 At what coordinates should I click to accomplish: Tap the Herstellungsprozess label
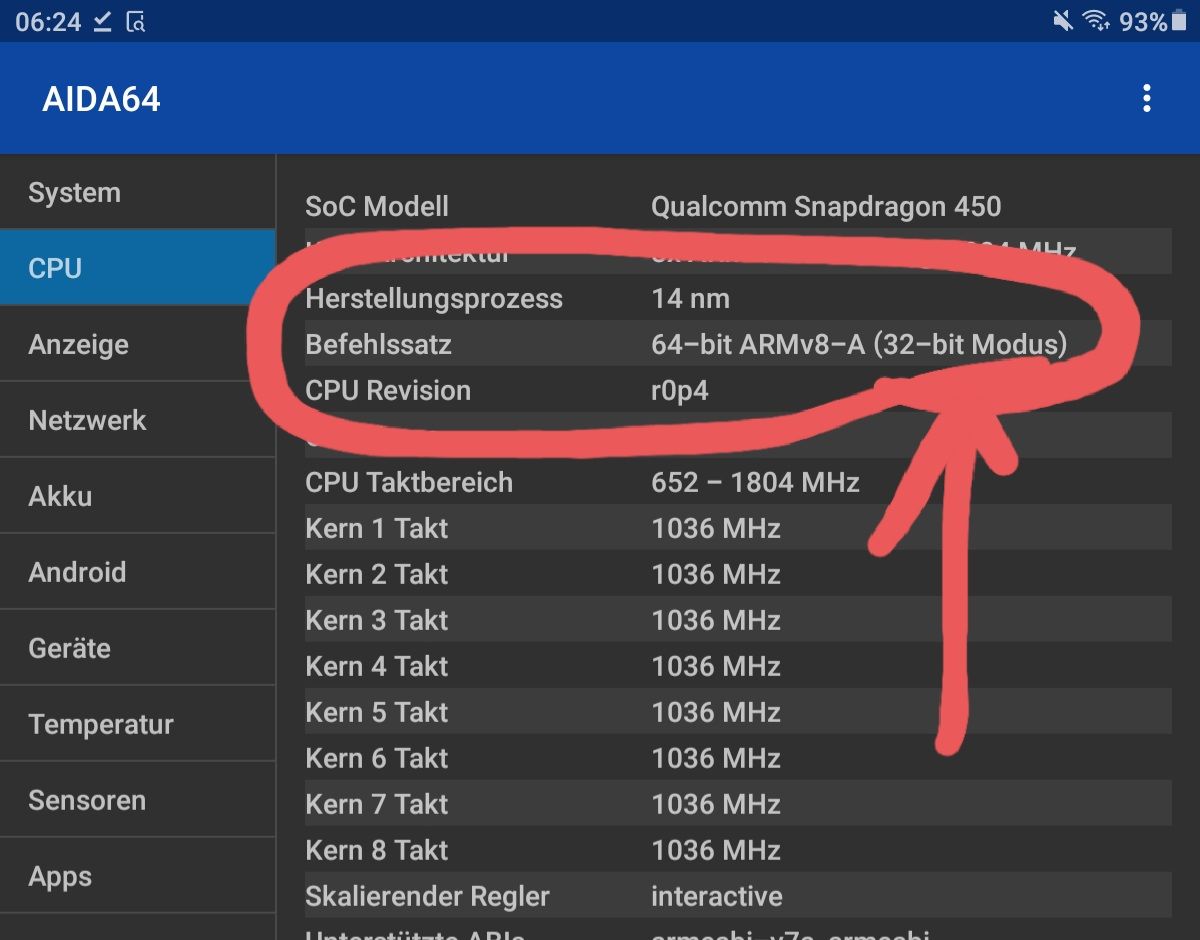coord(434,299)
